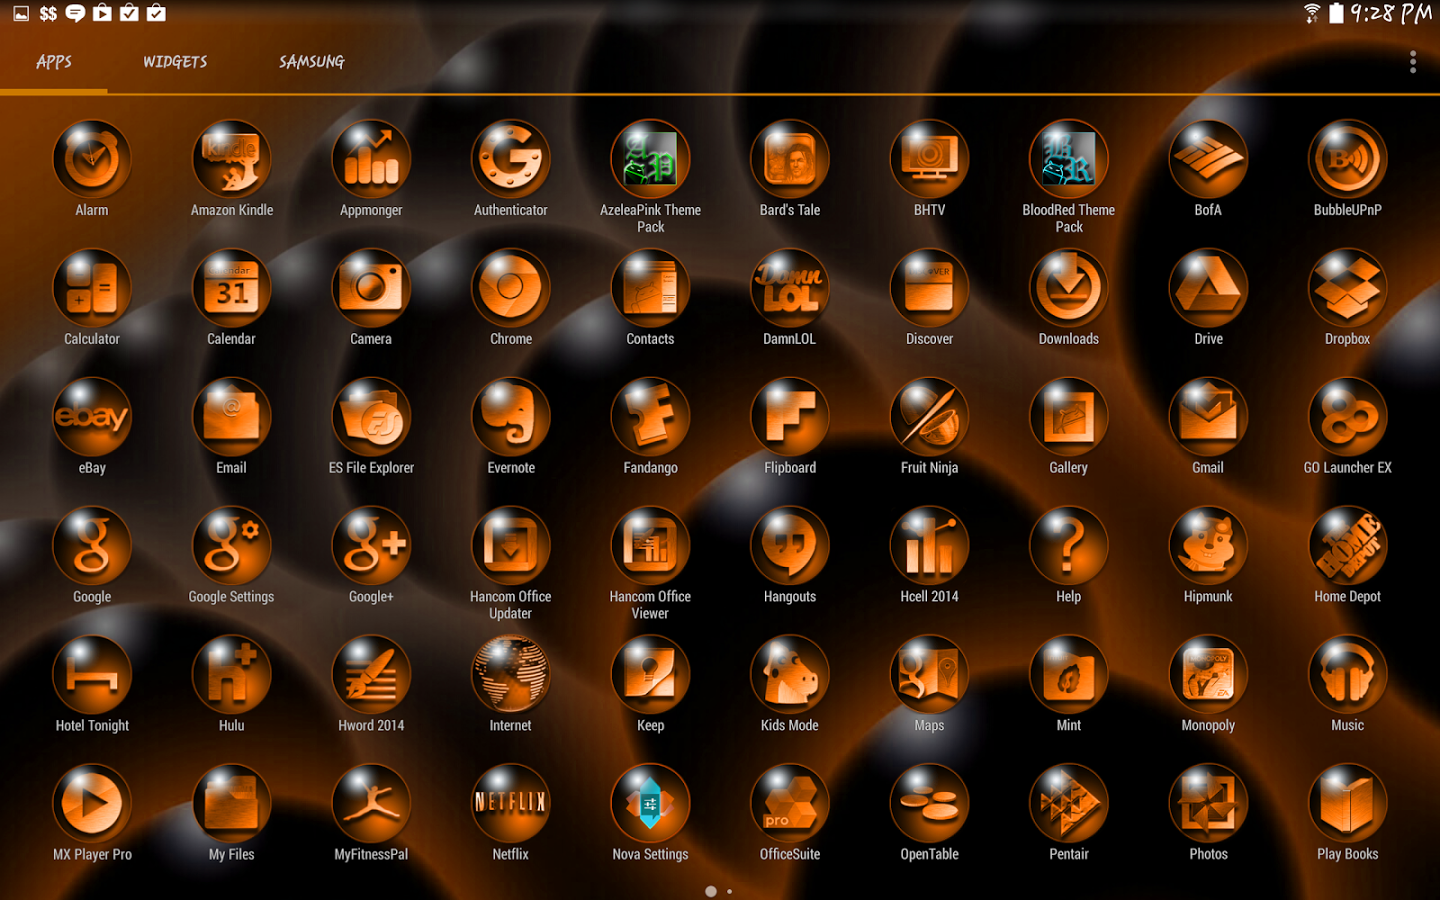The width and height of the screenshot is (1440, 900).
Task: Open Hipmunk app
Action: [1208, 546]
